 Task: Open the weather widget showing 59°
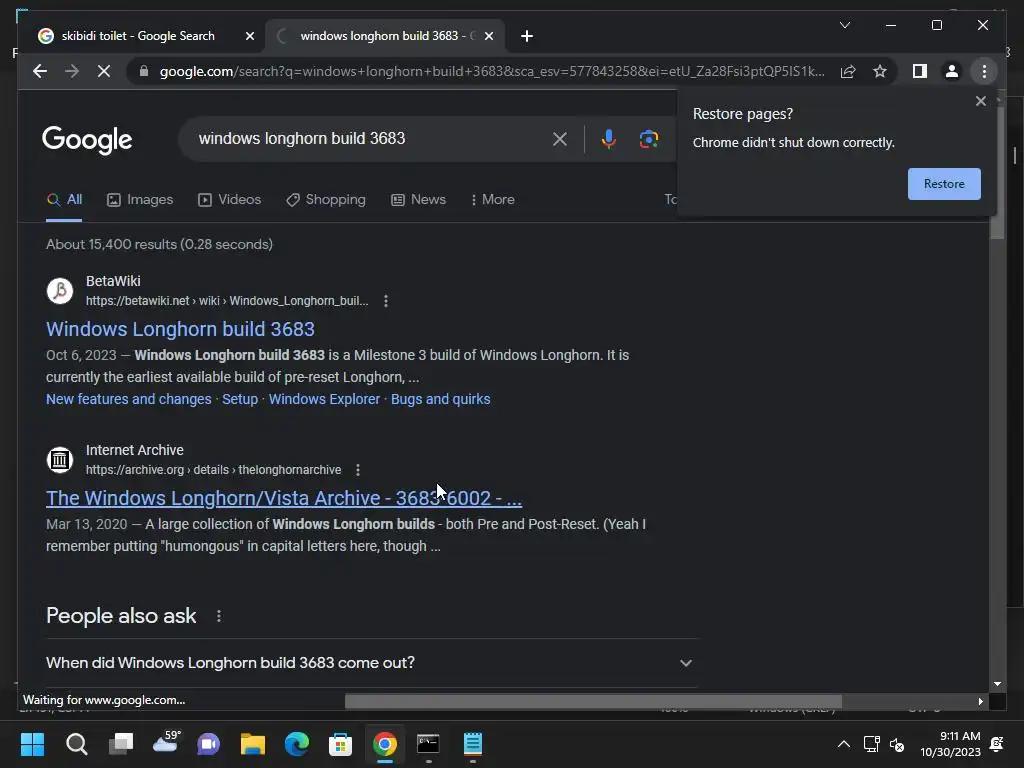165,743
